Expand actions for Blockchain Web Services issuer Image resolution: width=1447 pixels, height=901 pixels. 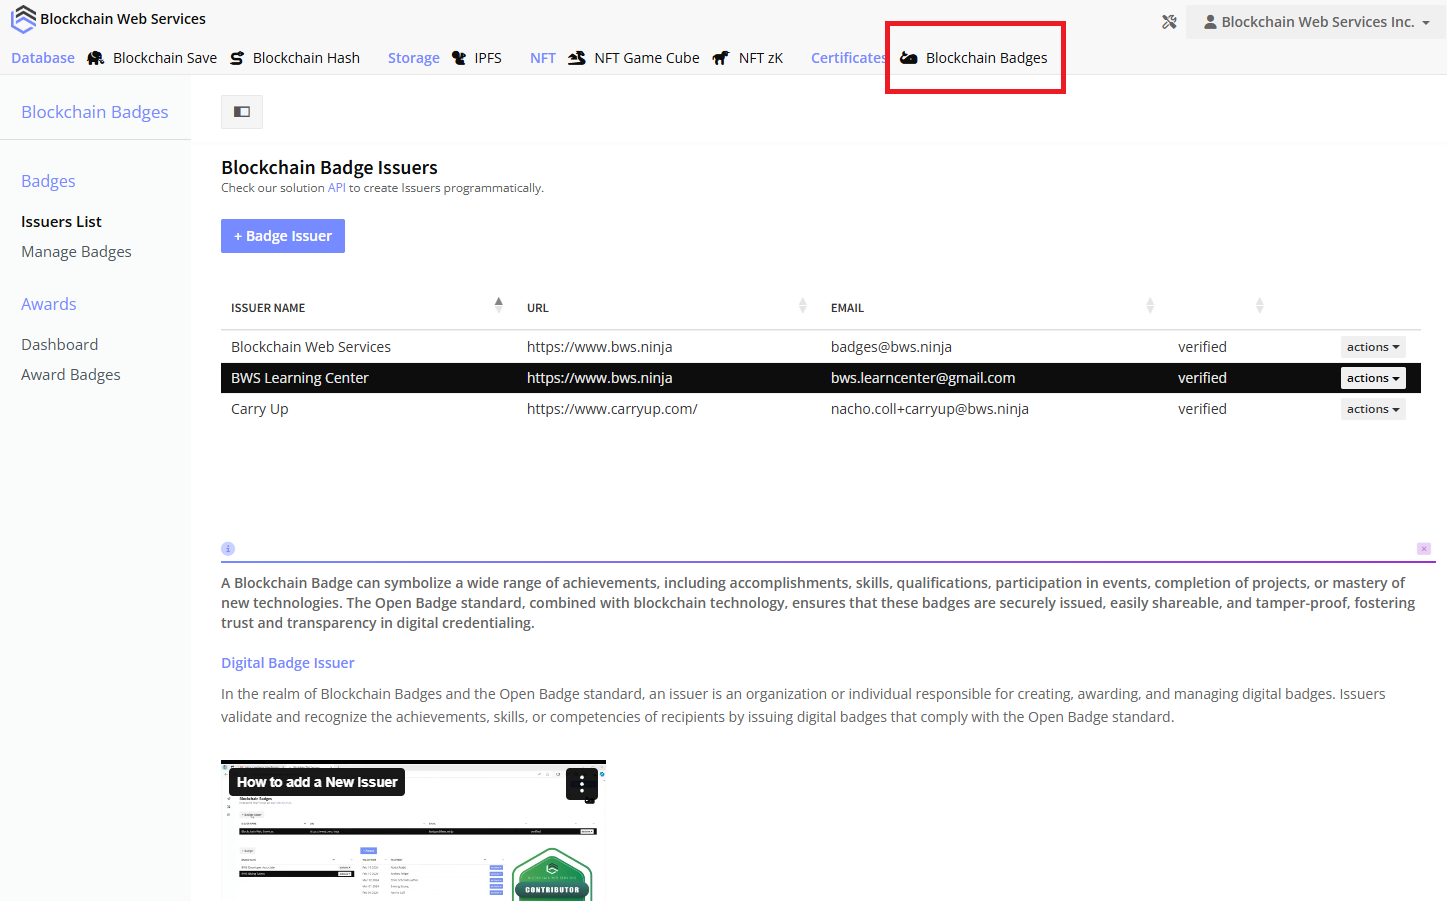point(1372,347)
